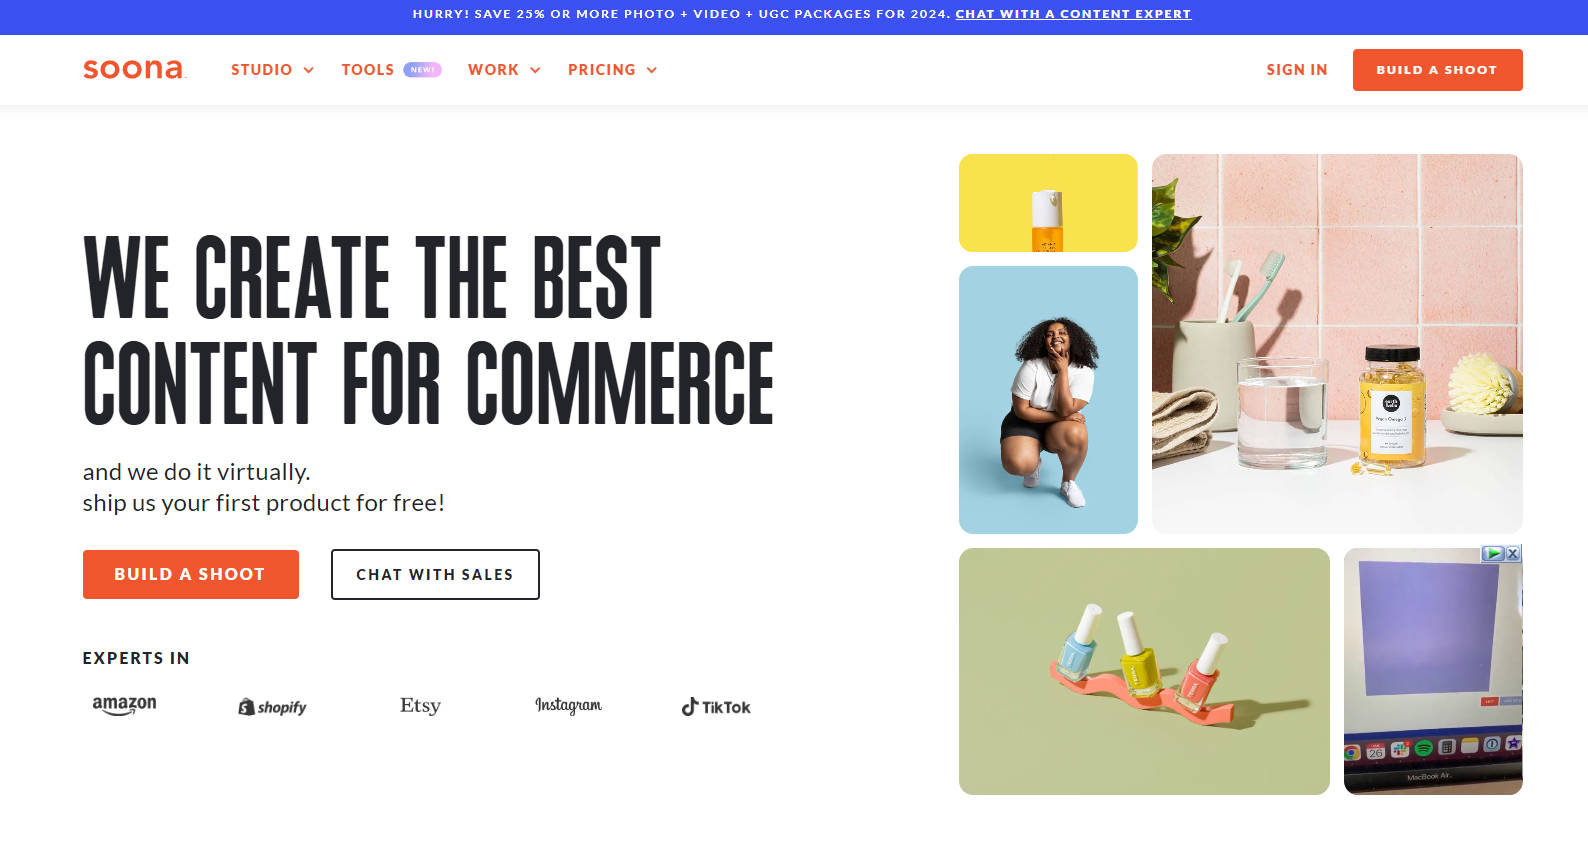
Task: Expand the Work dropdown chevron
Action: click(535, 70)
